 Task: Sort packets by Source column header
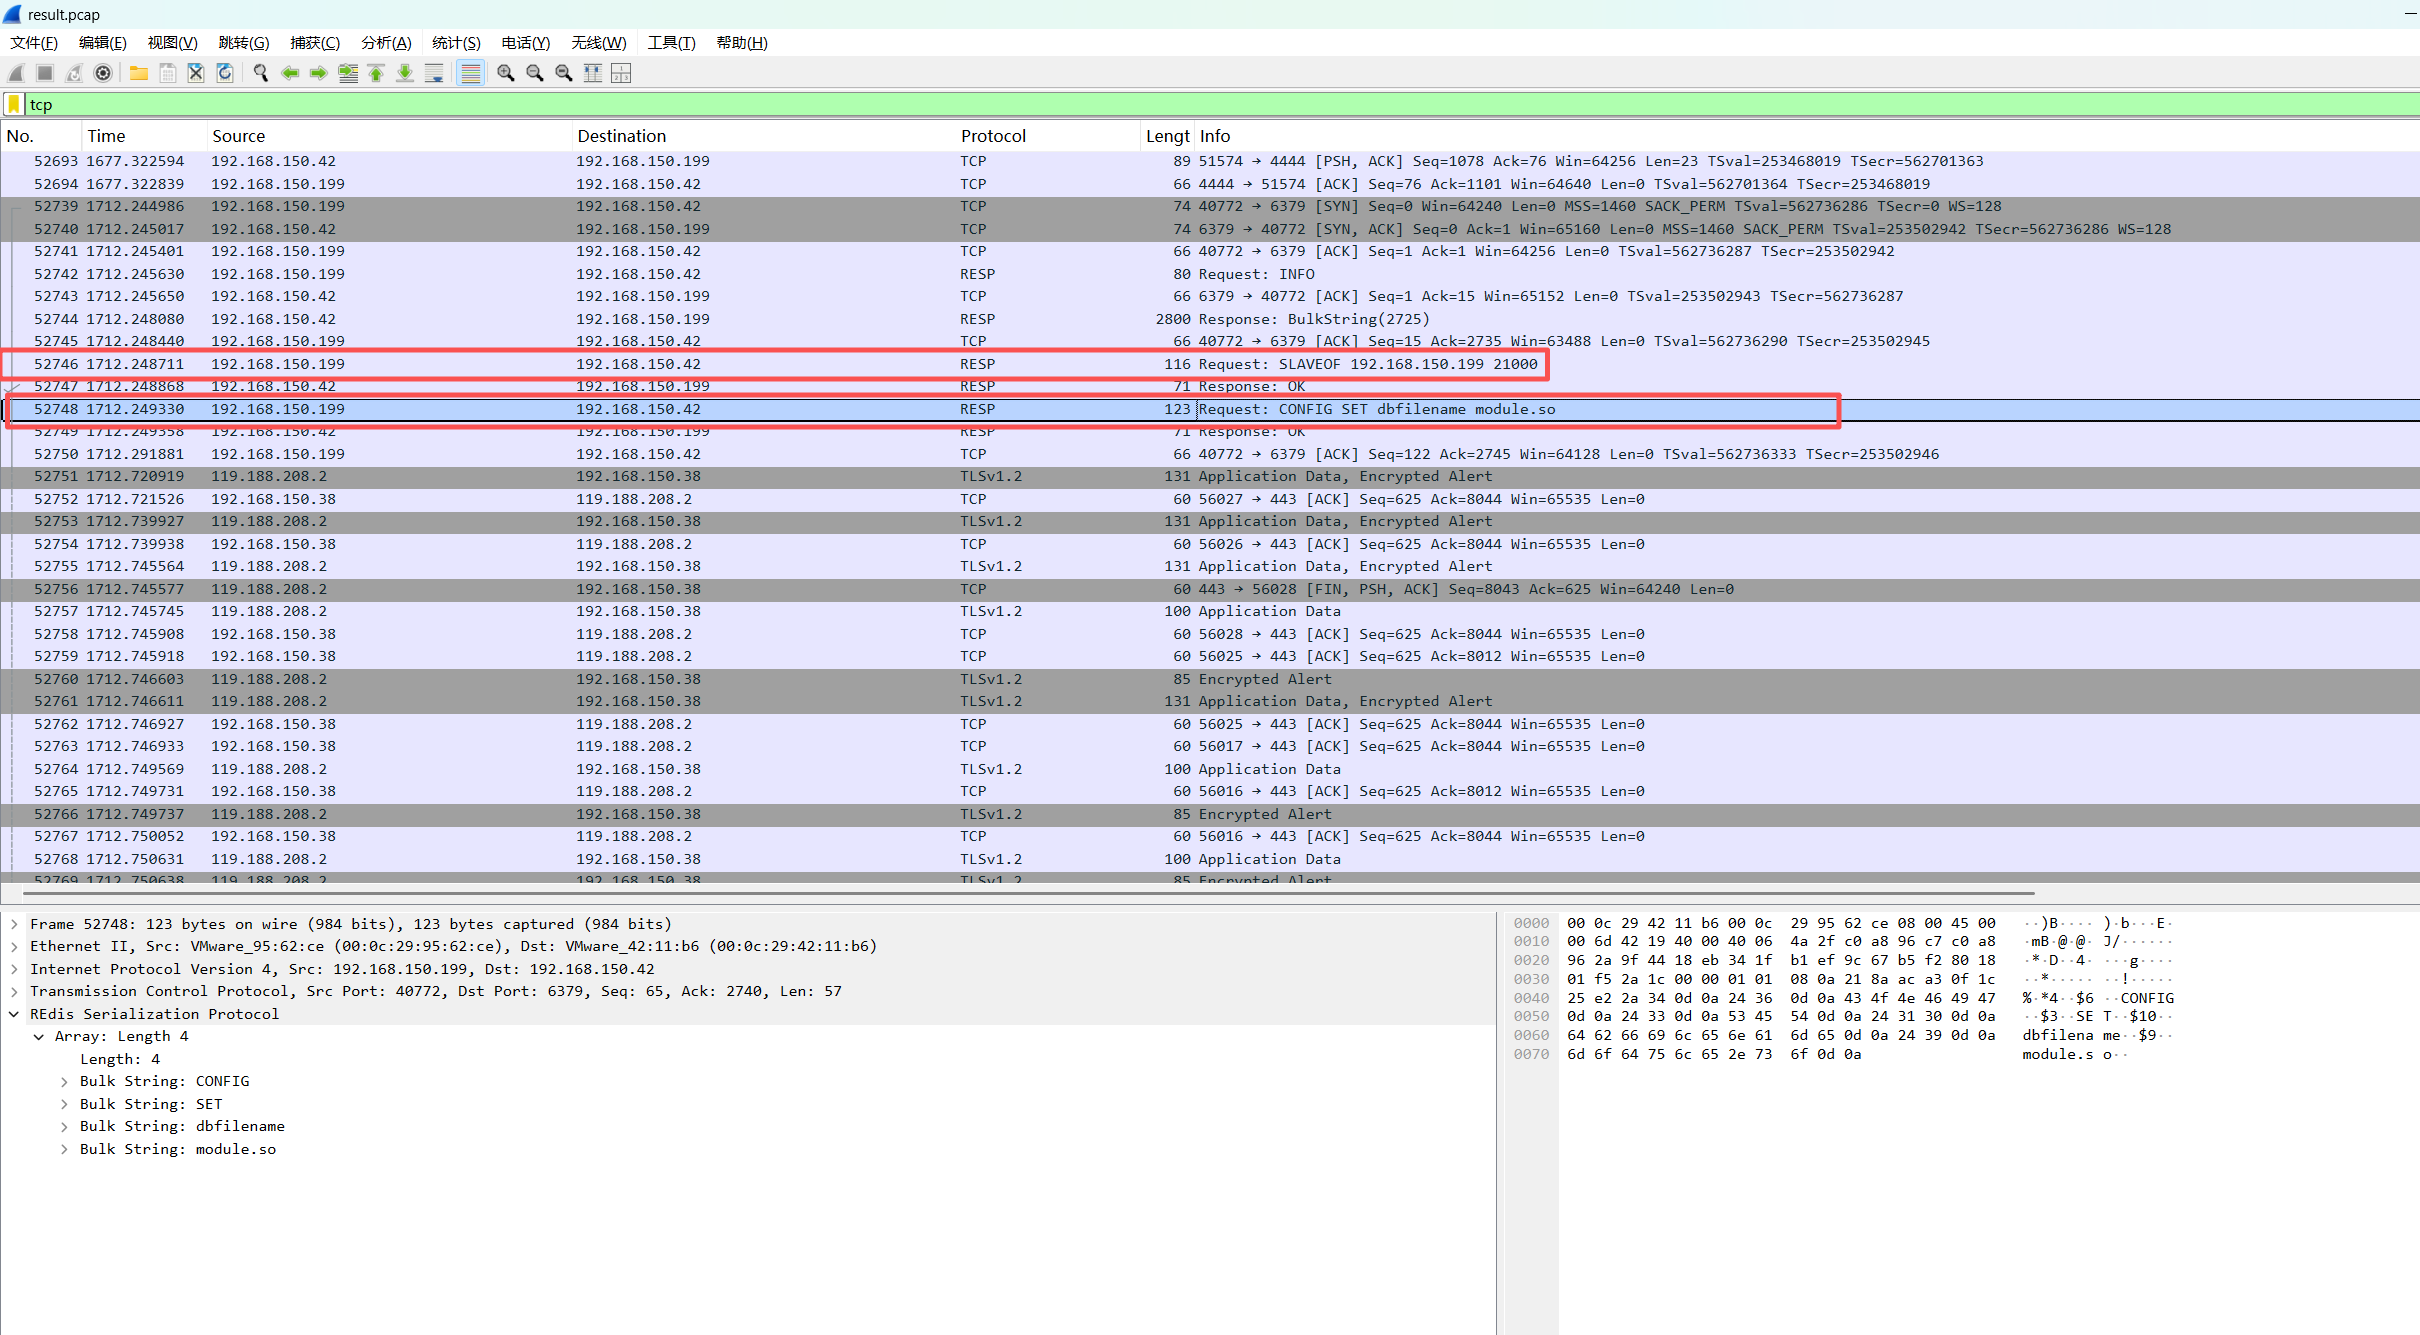pyautogui.click(x=238, y=136)
